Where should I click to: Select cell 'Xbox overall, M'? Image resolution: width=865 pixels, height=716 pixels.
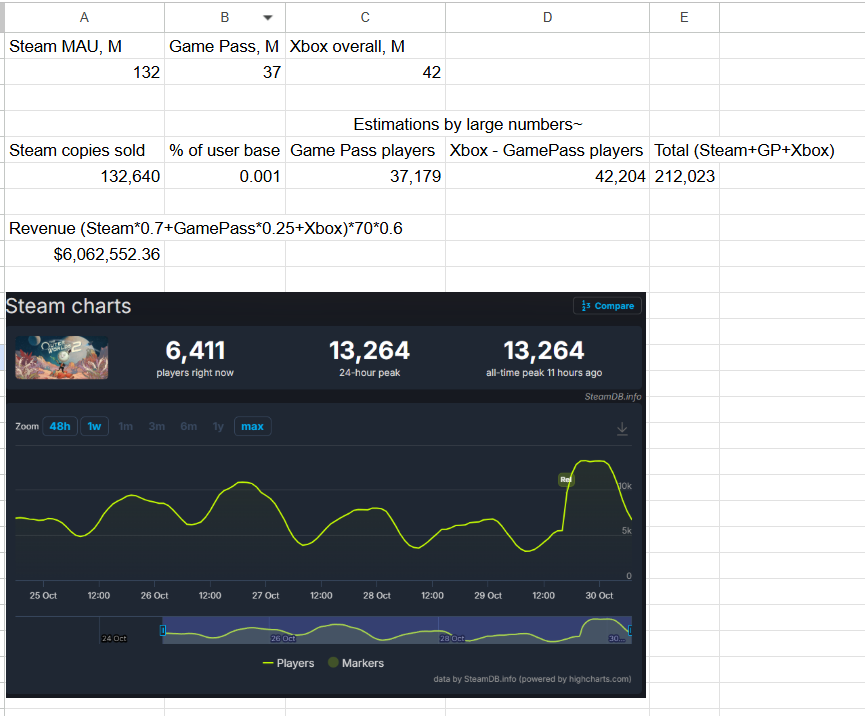[365, 46]
